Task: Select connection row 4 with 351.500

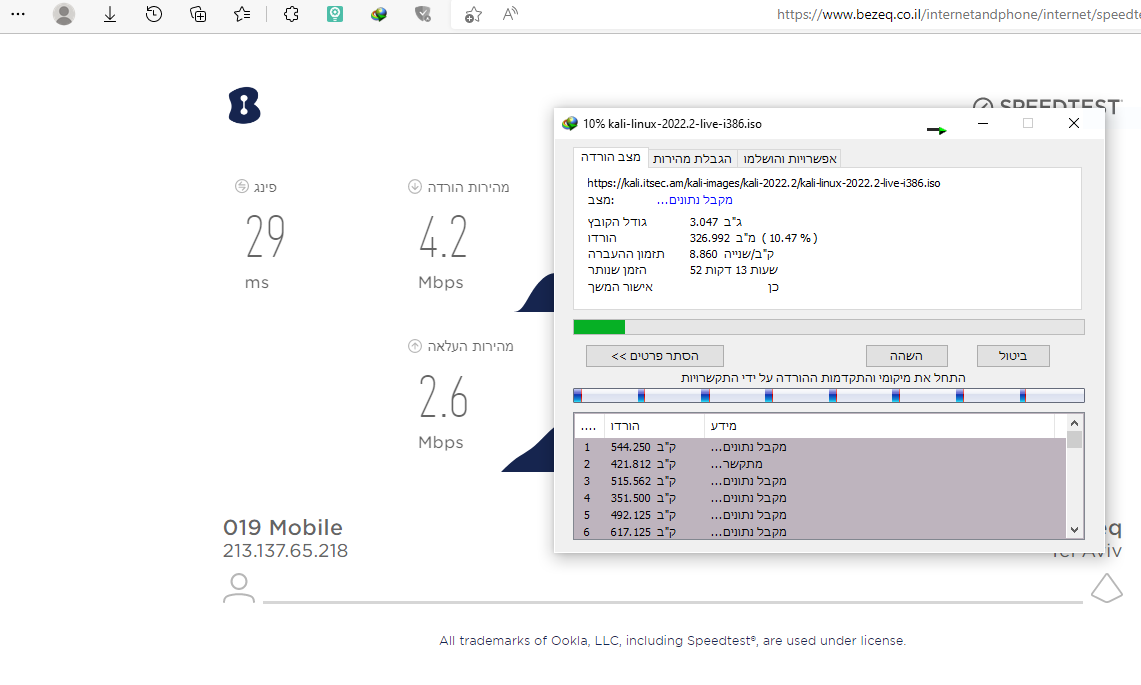Action: point(820,498)
